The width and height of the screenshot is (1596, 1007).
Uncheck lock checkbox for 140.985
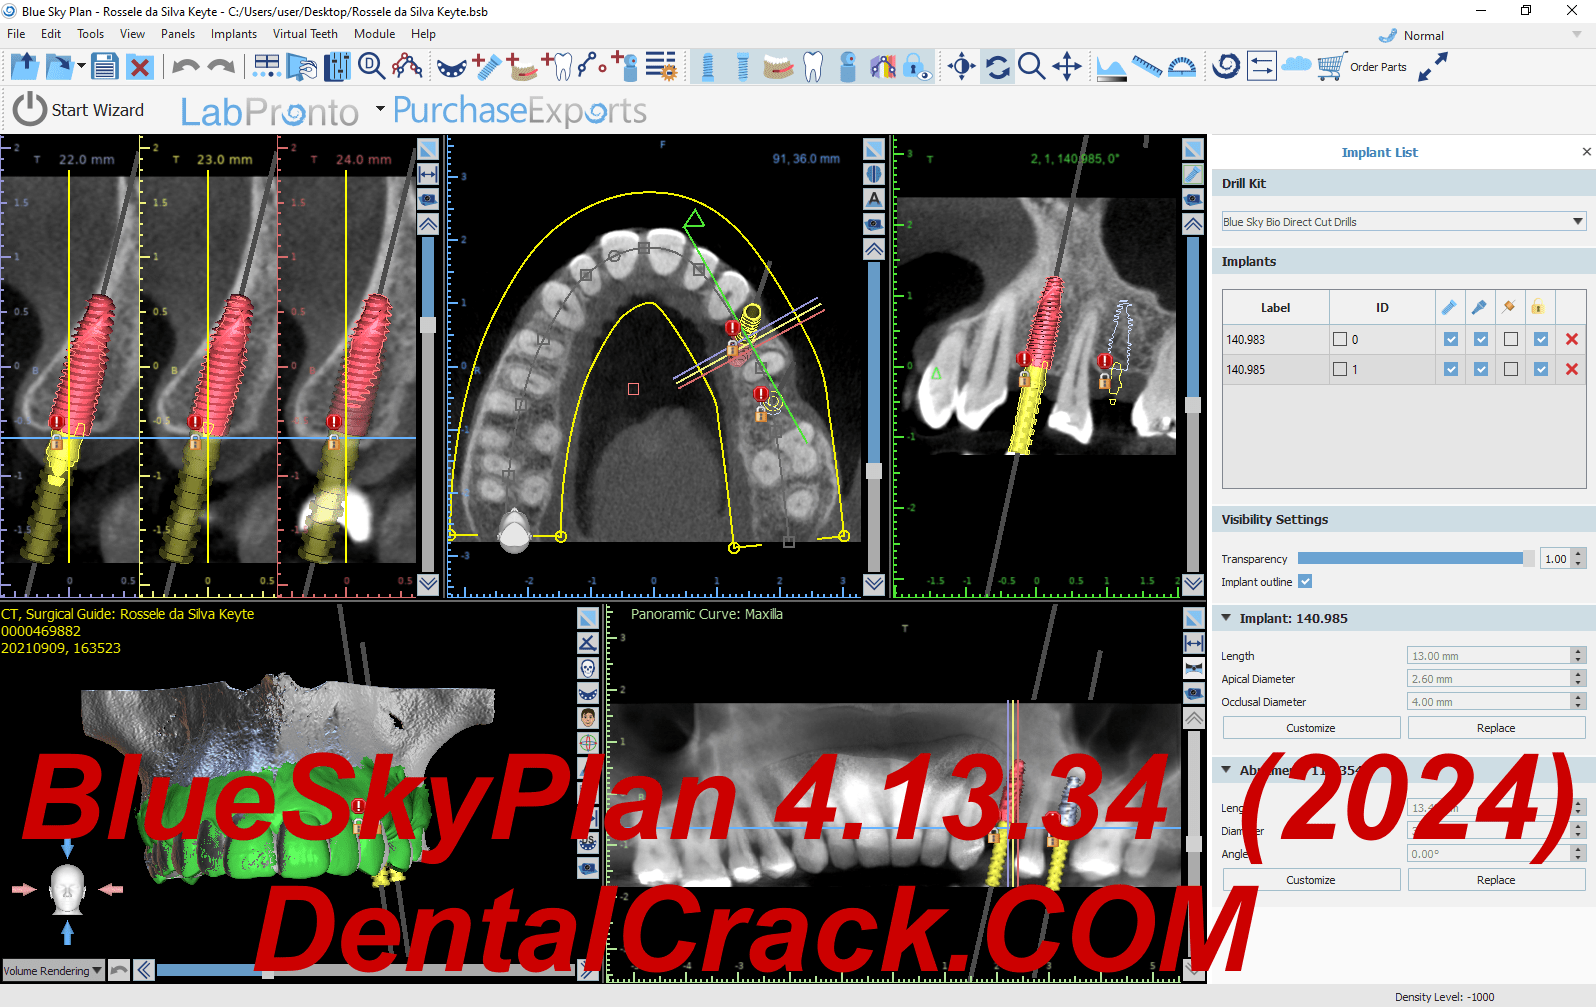tap(1541, 369)
